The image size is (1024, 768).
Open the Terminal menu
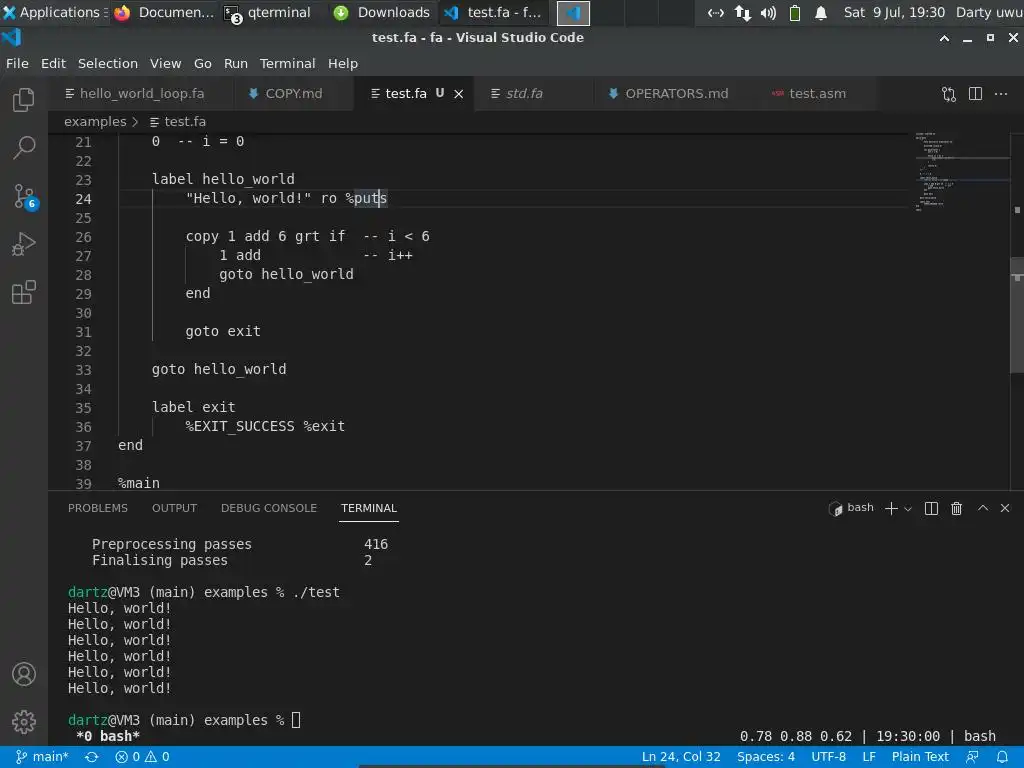pos(287,63)
